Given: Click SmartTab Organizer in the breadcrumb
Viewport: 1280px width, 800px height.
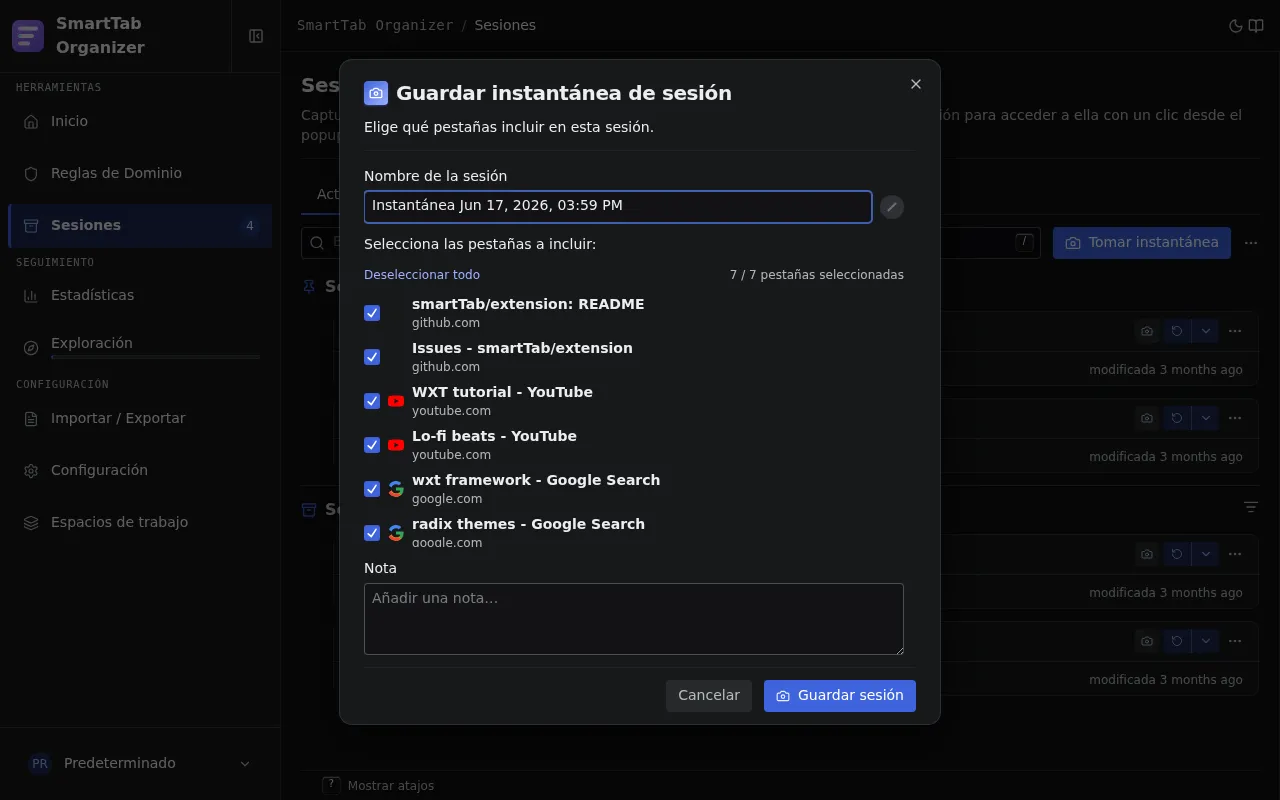Looking at the screenshot, I should coord(375,25).
